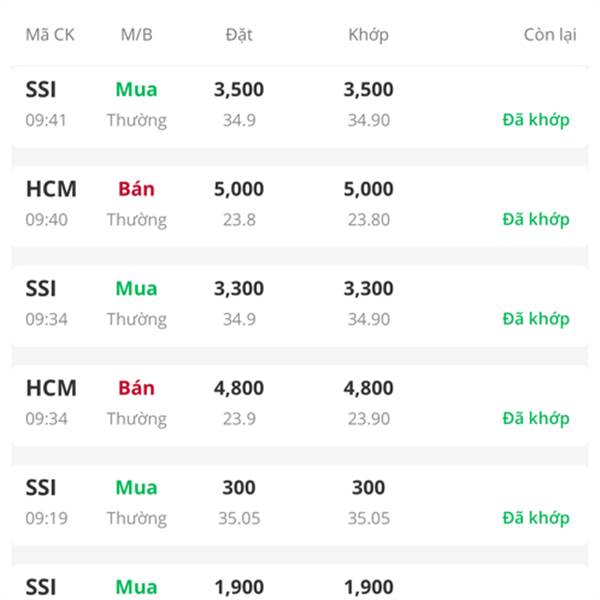
Task: Tap Đã khớp status of 300 SSI order
Action: 536,518
